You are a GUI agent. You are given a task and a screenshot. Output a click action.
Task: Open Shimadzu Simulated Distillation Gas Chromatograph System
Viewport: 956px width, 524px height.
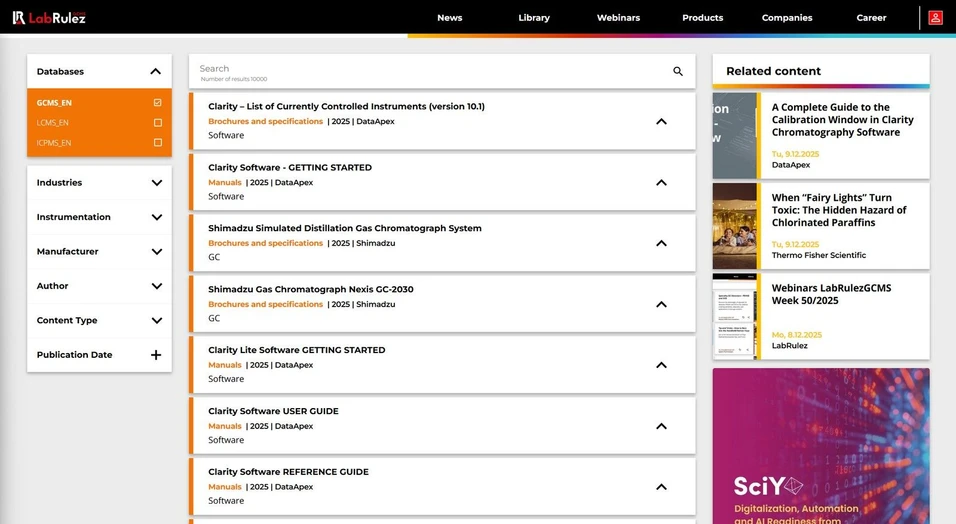[x=345, y=228]
